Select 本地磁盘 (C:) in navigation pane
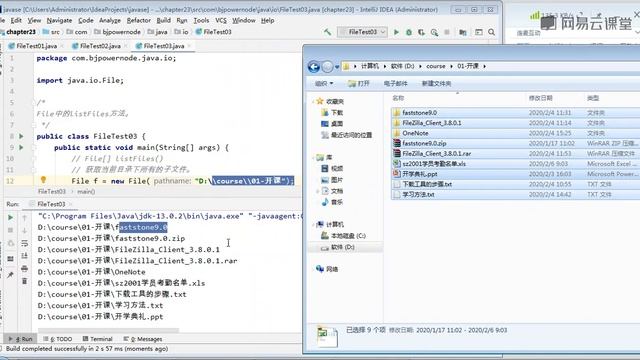This screenshot has width=640, height=360. (x=348, y=236)
